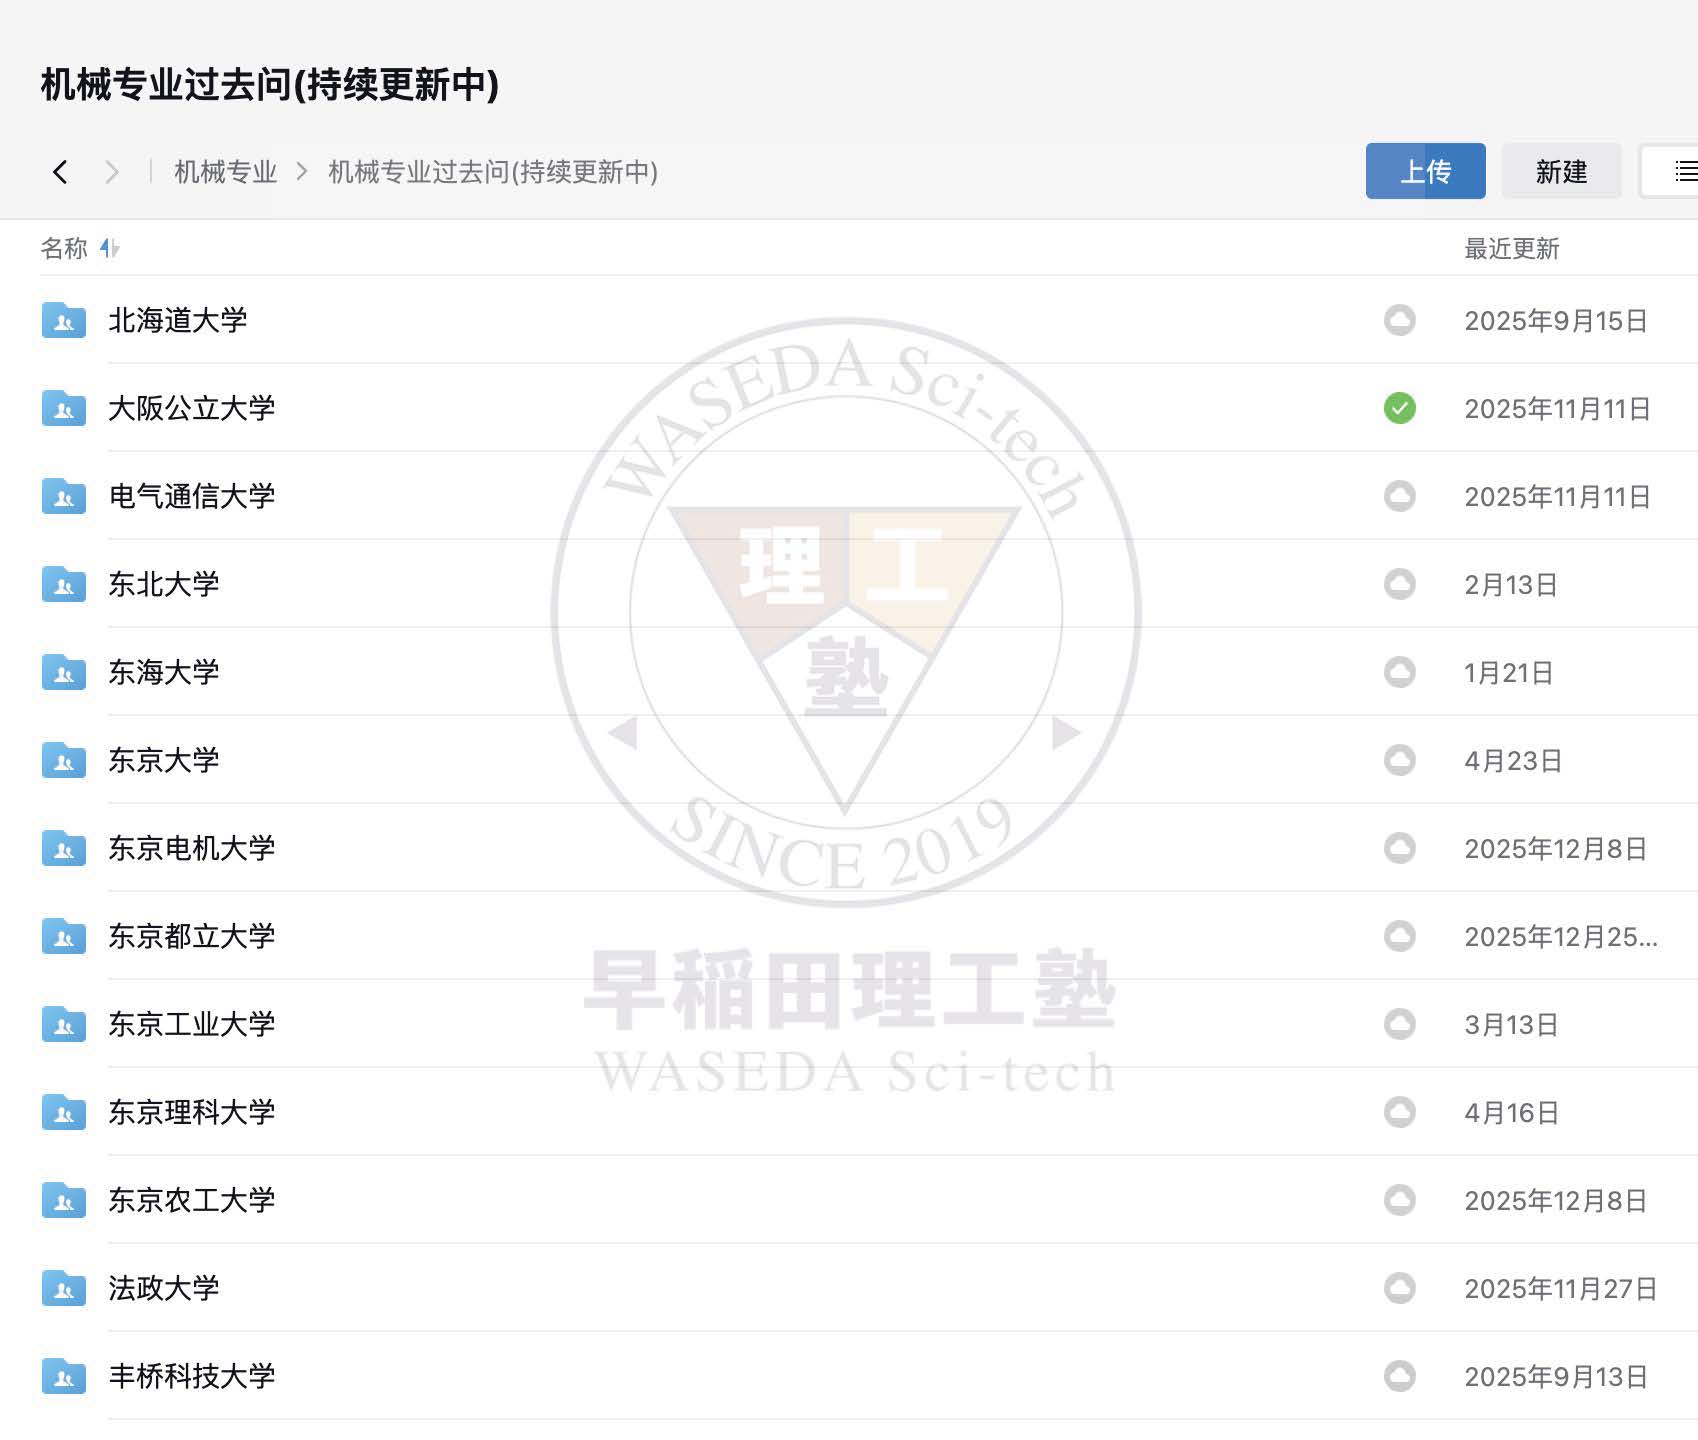Click the cloud status icon for 东京工业大学
1698x1440 pixels.
pos(1400,1024)
